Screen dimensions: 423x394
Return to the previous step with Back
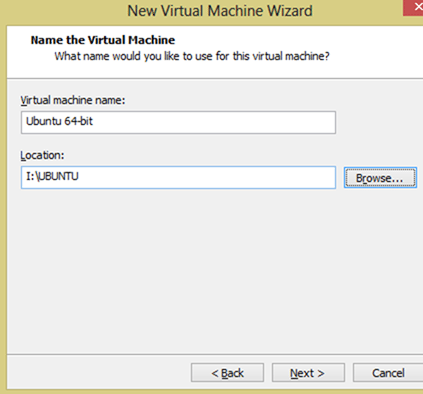pyautogui.click(x=227, y=373)
